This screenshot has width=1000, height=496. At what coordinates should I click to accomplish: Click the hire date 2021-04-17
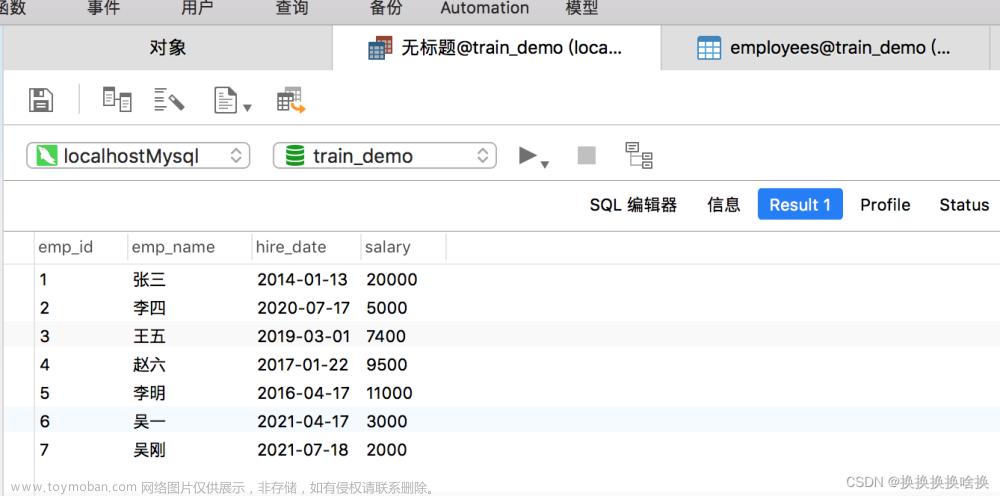(x=303, y=421)
